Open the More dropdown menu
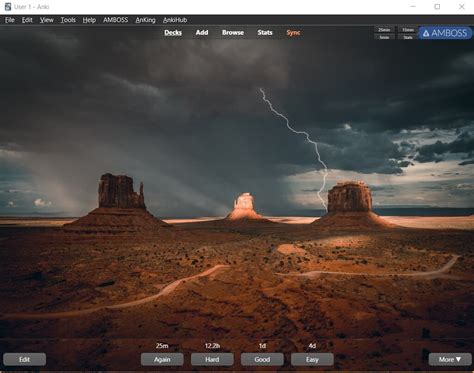 [x=450, y=359]
